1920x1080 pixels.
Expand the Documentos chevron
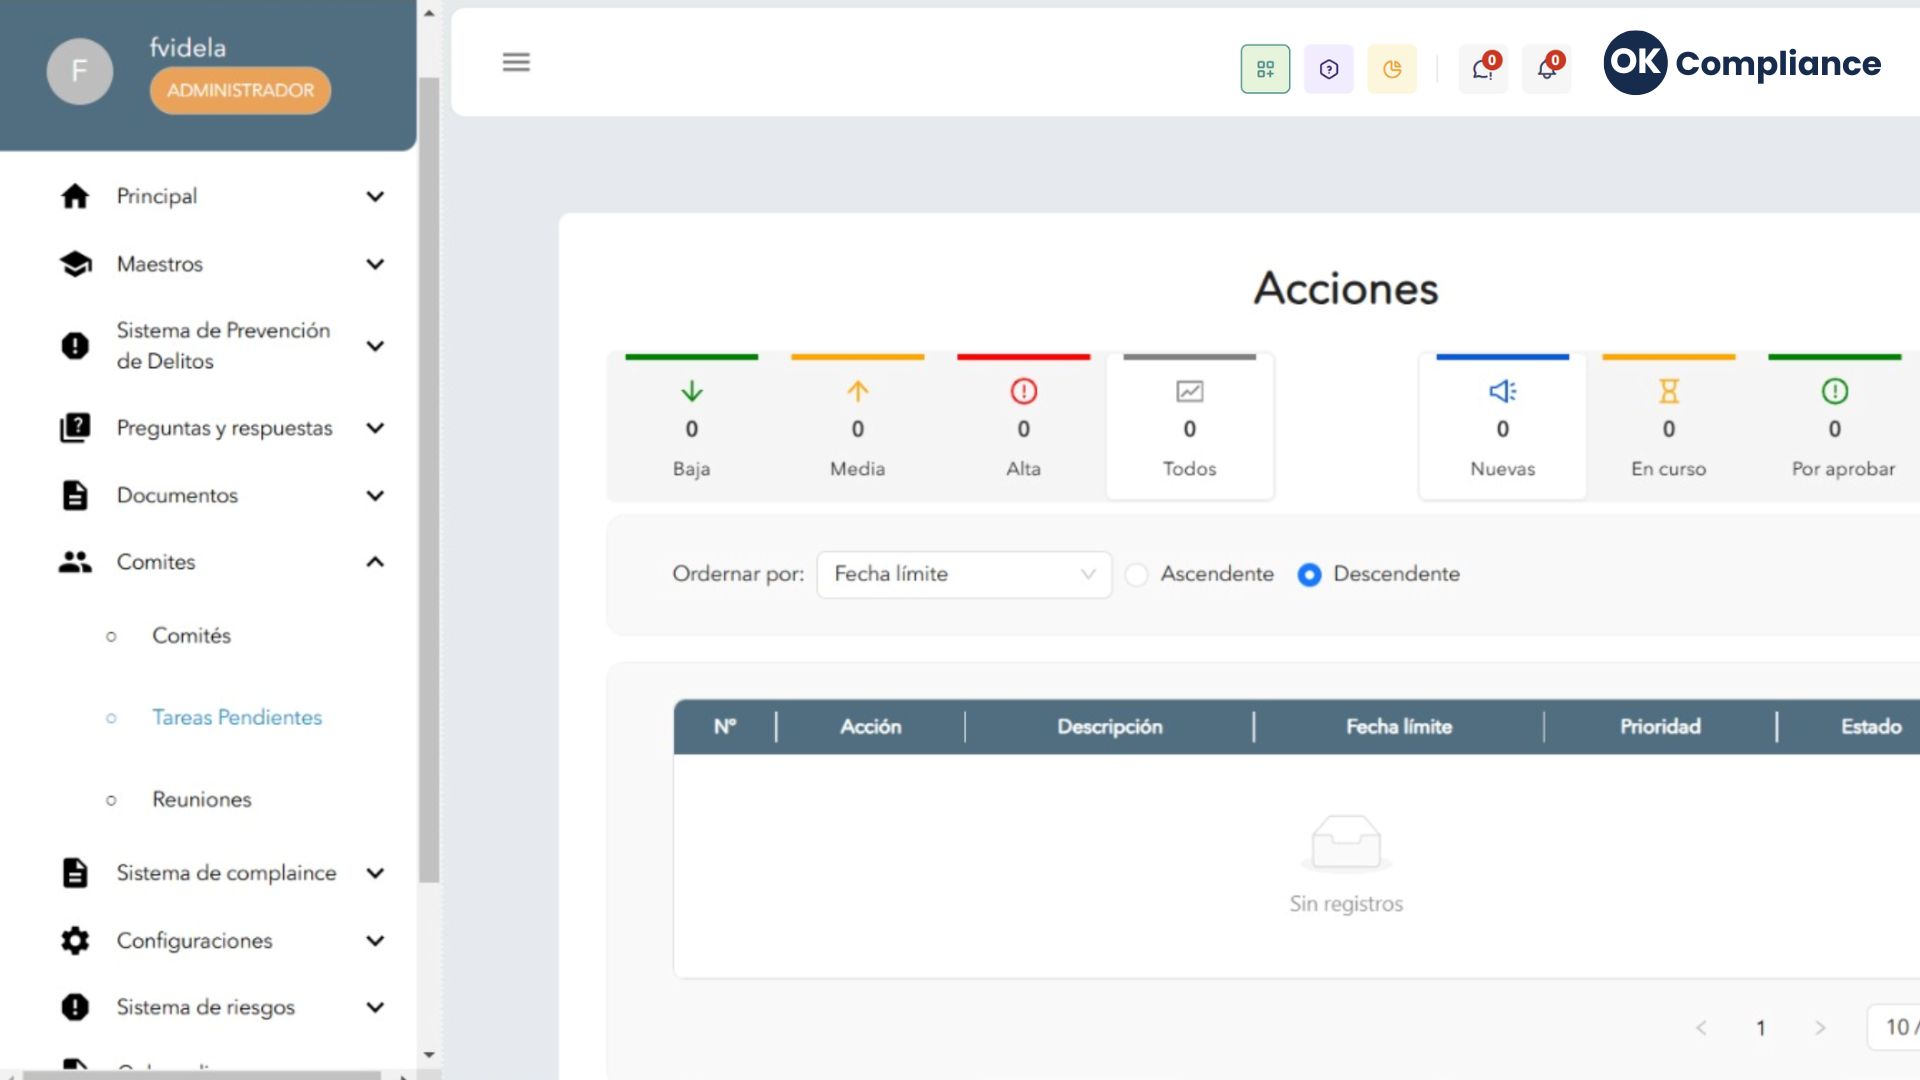click(x=375, y=496)
